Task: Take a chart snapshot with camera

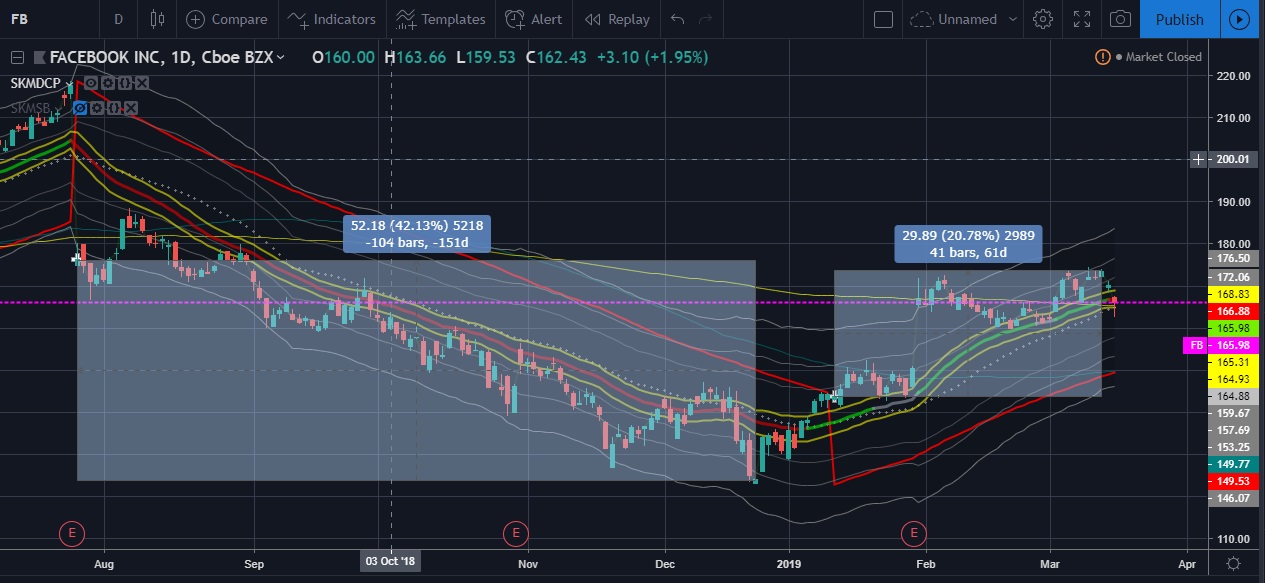Action: (1121, 19)
